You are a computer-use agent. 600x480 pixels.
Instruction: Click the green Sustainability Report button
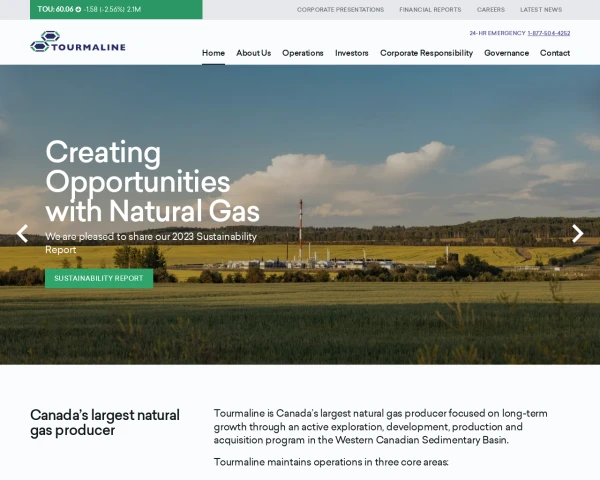pyautogui.click(x=99, y=278)
